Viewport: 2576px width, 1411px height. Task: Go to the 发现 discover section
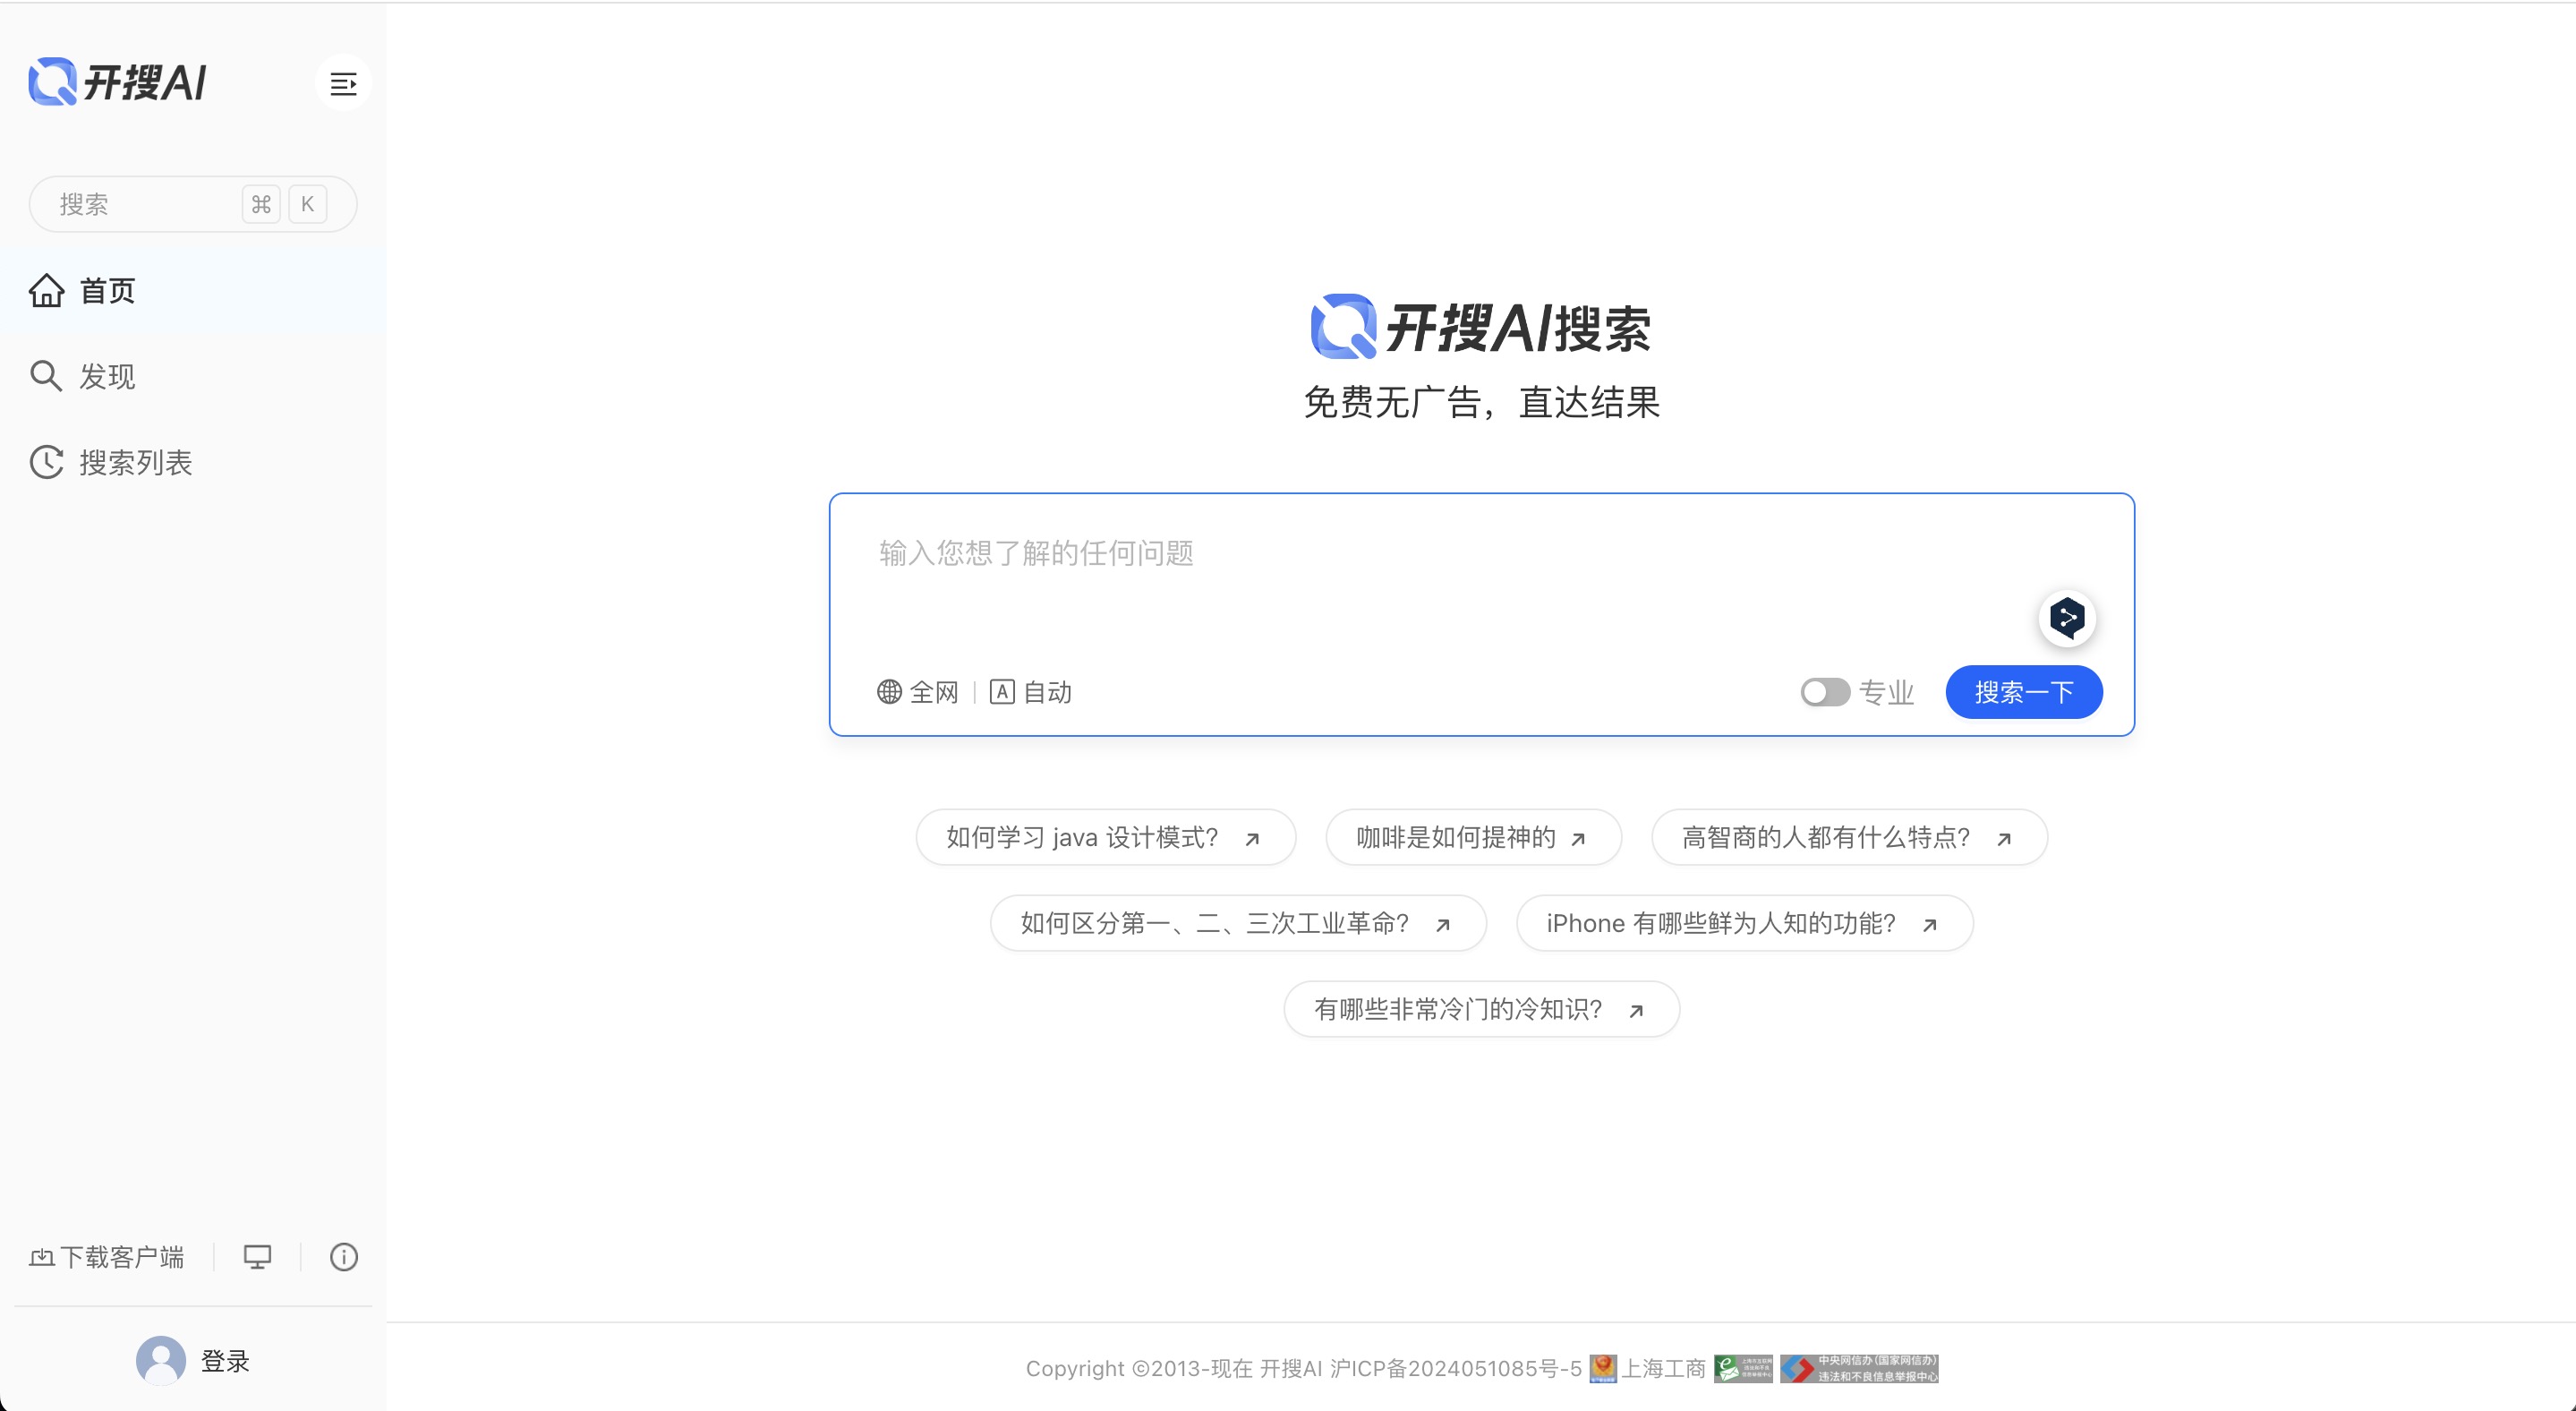tap(193, 377)
